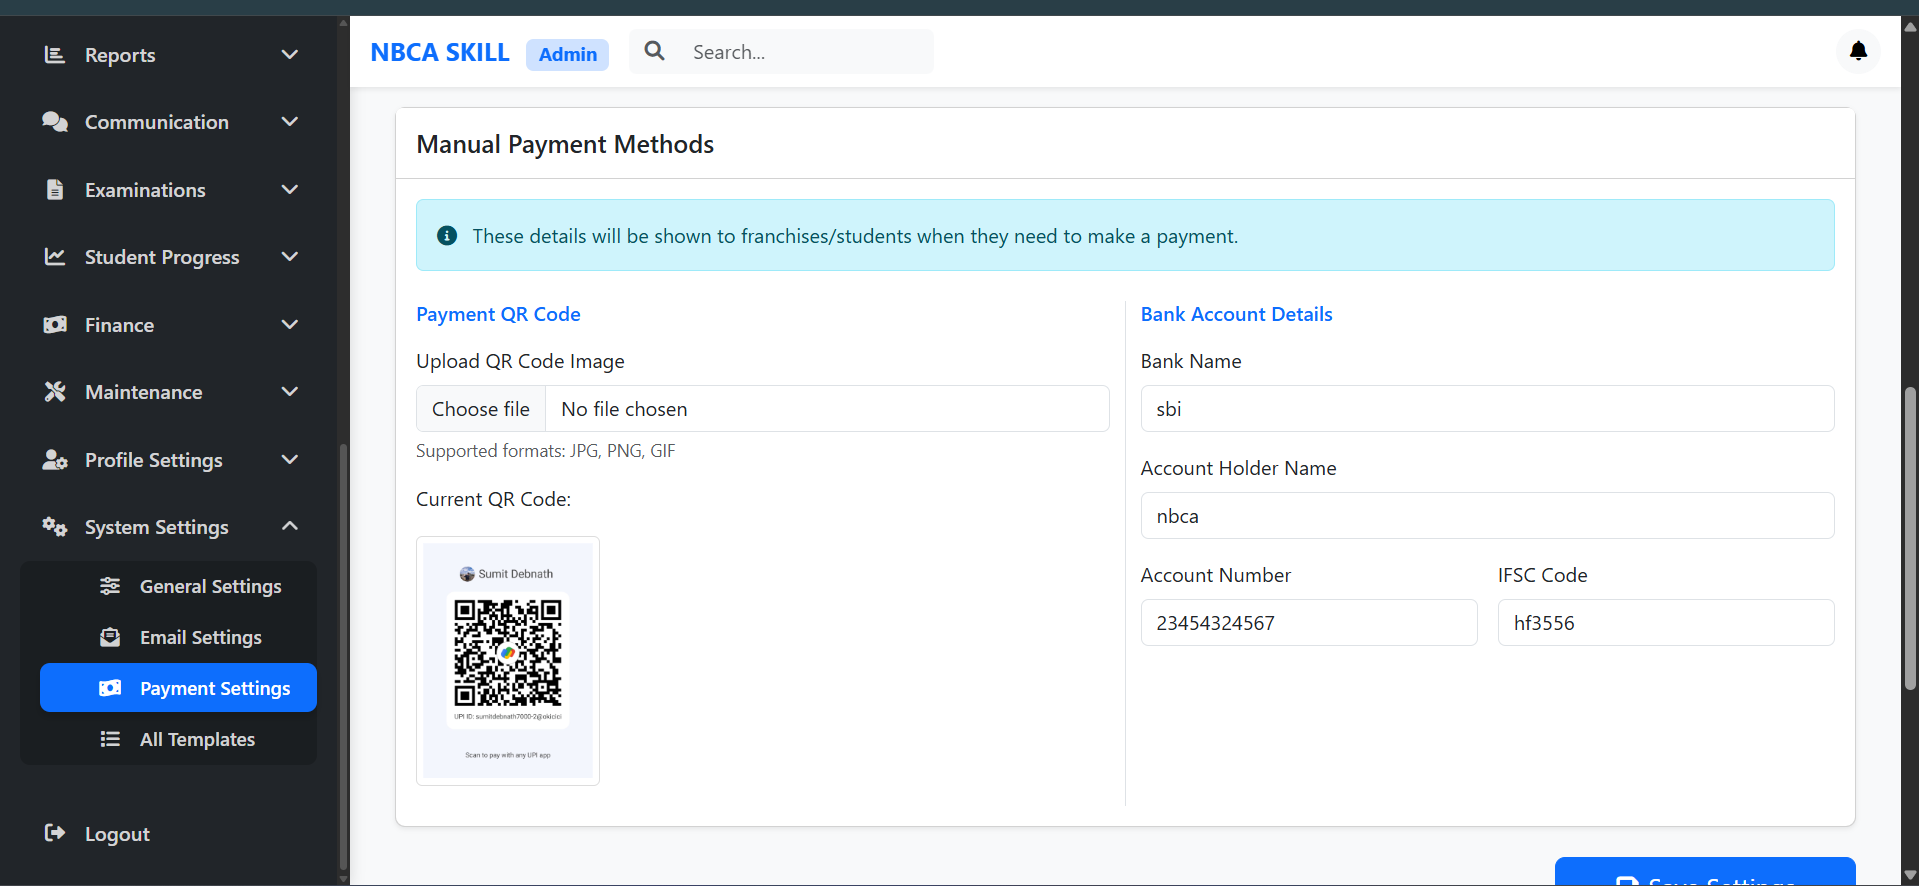The height and width of the screenshot is (886, 1919).
Task: Click the Payment Settings money bill icon
Action: tap(110, 688)
